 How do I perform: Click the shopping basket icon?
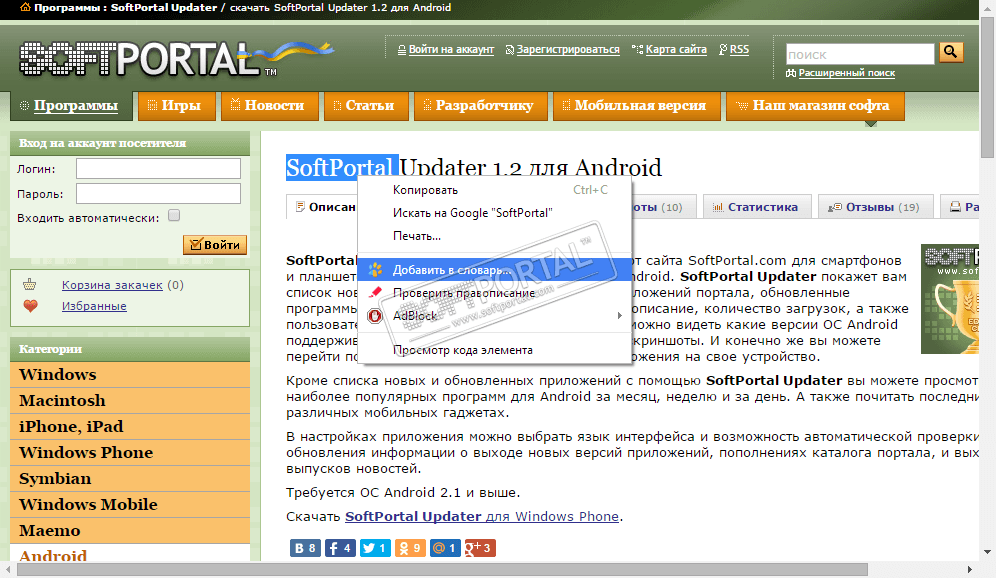30,285
